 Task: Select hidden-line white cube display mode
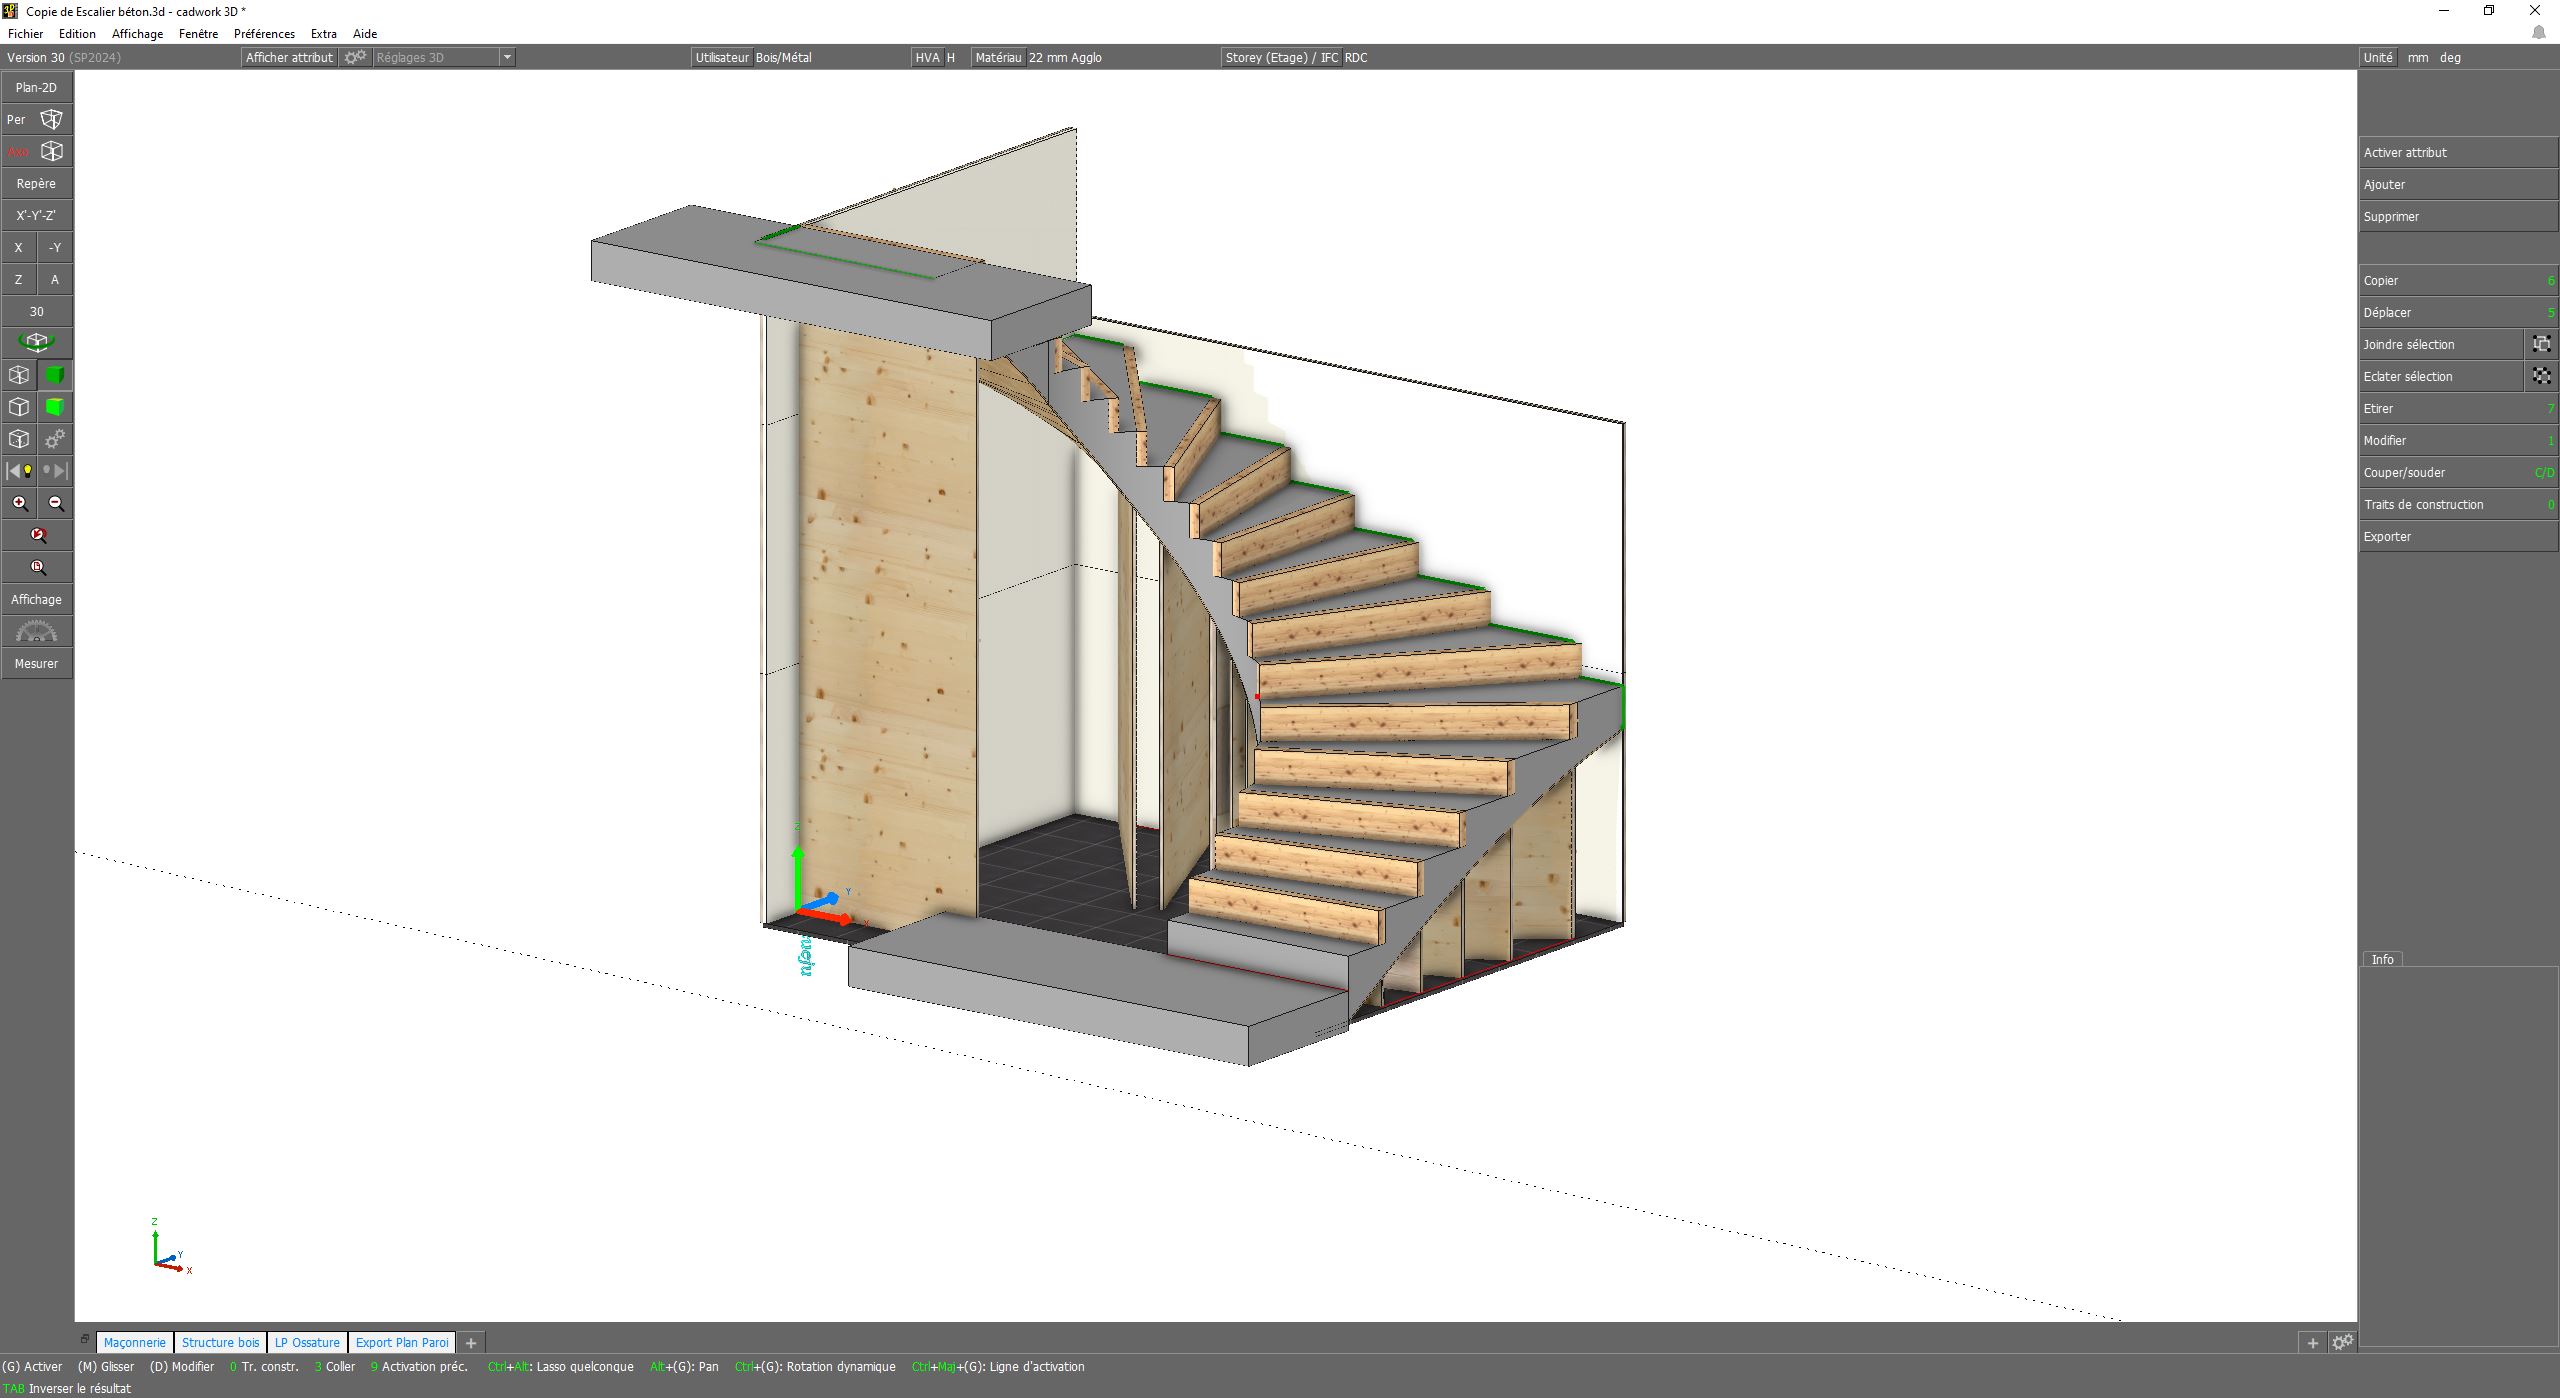pos(19,407)
